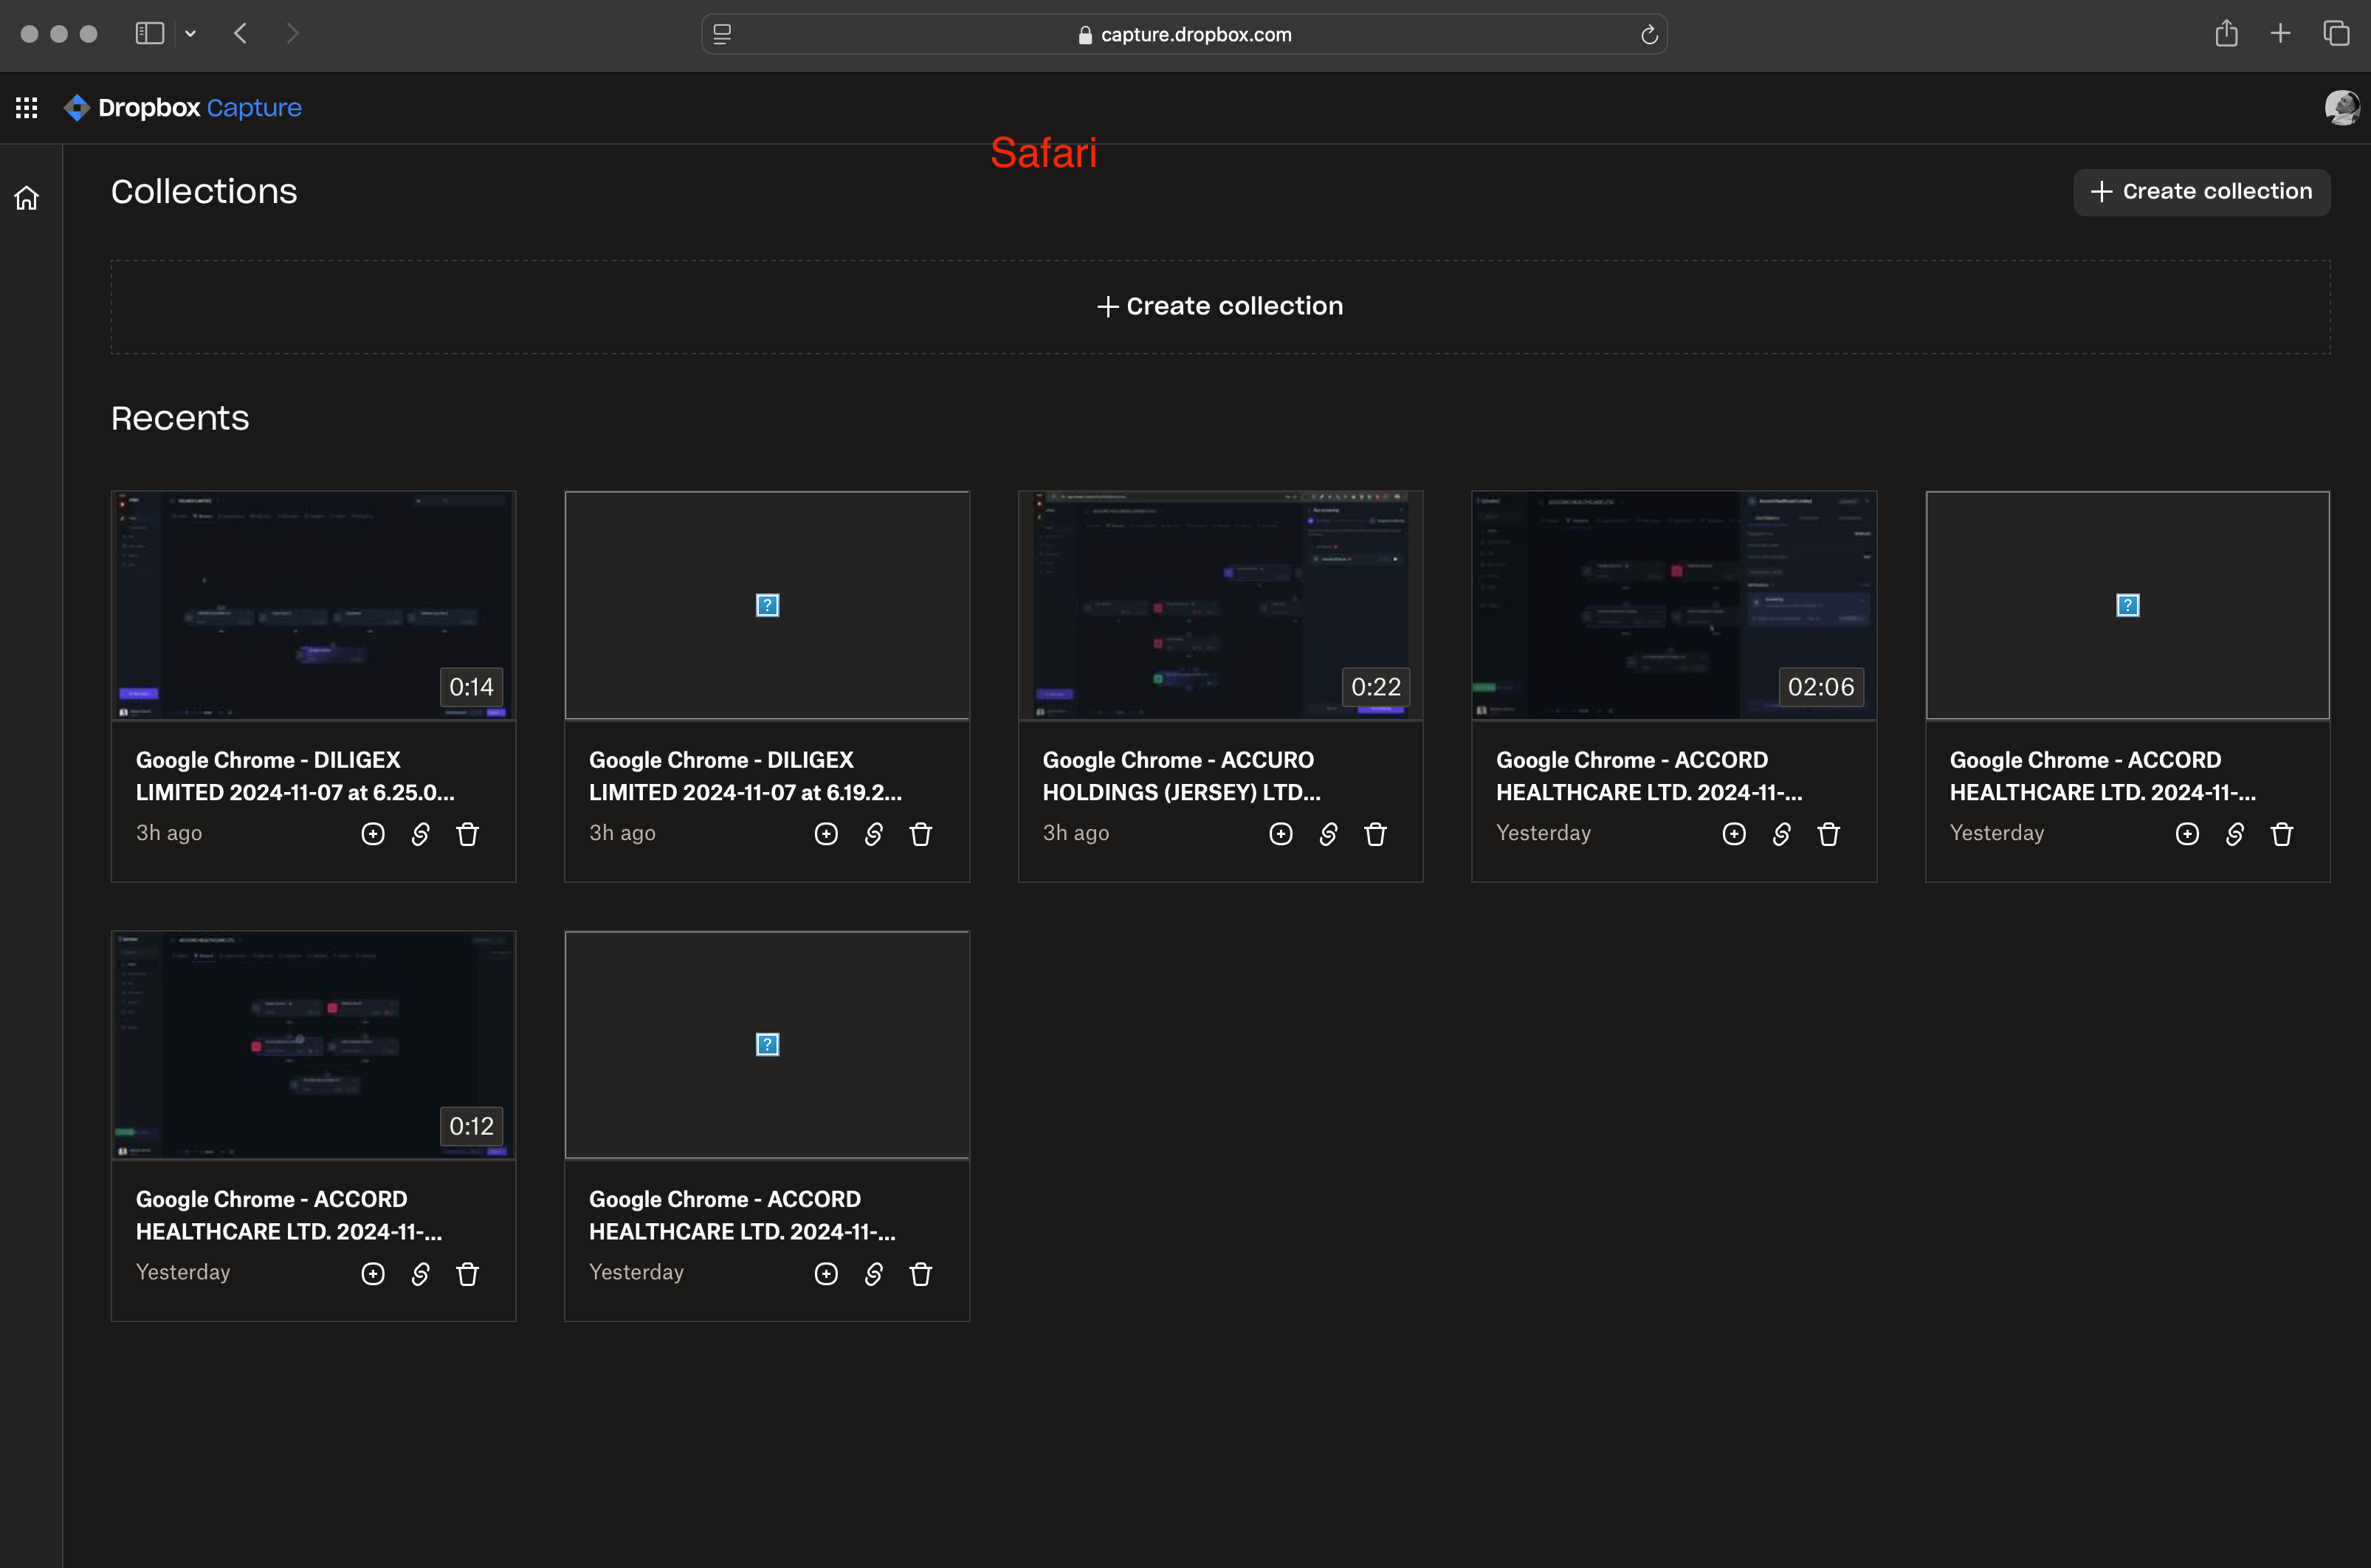Click the dashed Create collection area
2371x1568 pixels.
pyautogui.click(x=1220, y=306)
